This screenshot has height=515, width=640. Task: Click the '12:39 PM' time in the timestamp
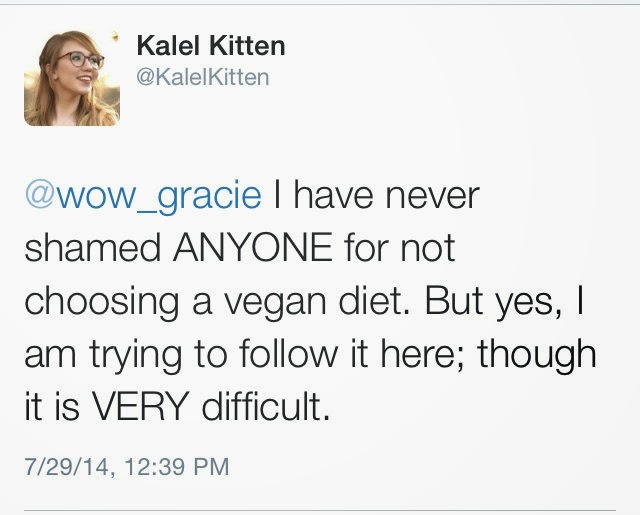175,465
